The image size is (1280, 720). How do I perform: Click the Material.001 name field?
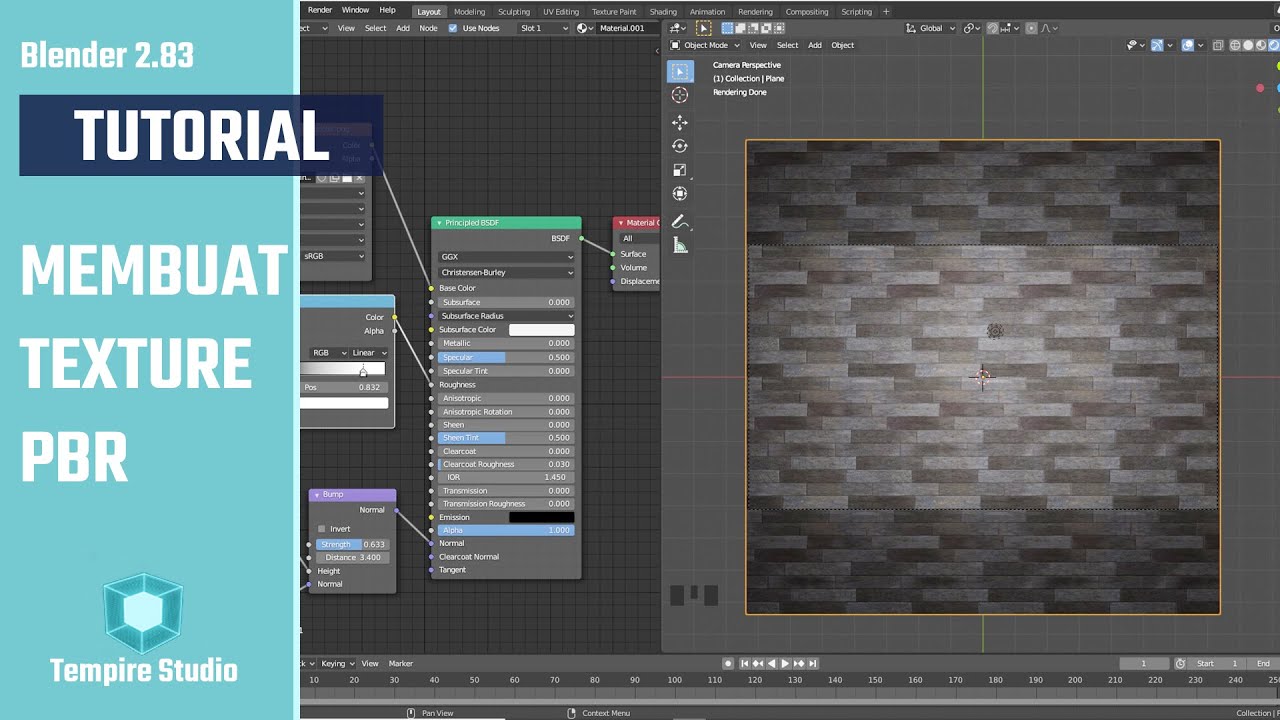[x=628, y=28]
